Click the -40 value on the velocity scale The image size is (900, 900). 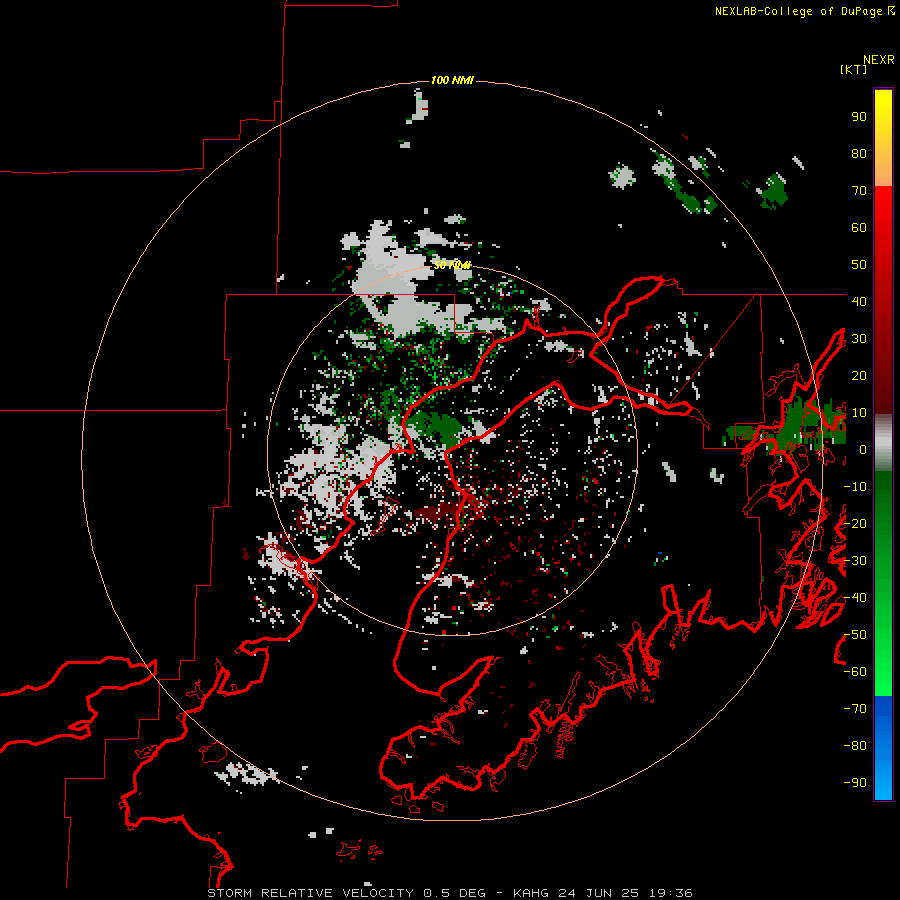(x=855, y=598)
